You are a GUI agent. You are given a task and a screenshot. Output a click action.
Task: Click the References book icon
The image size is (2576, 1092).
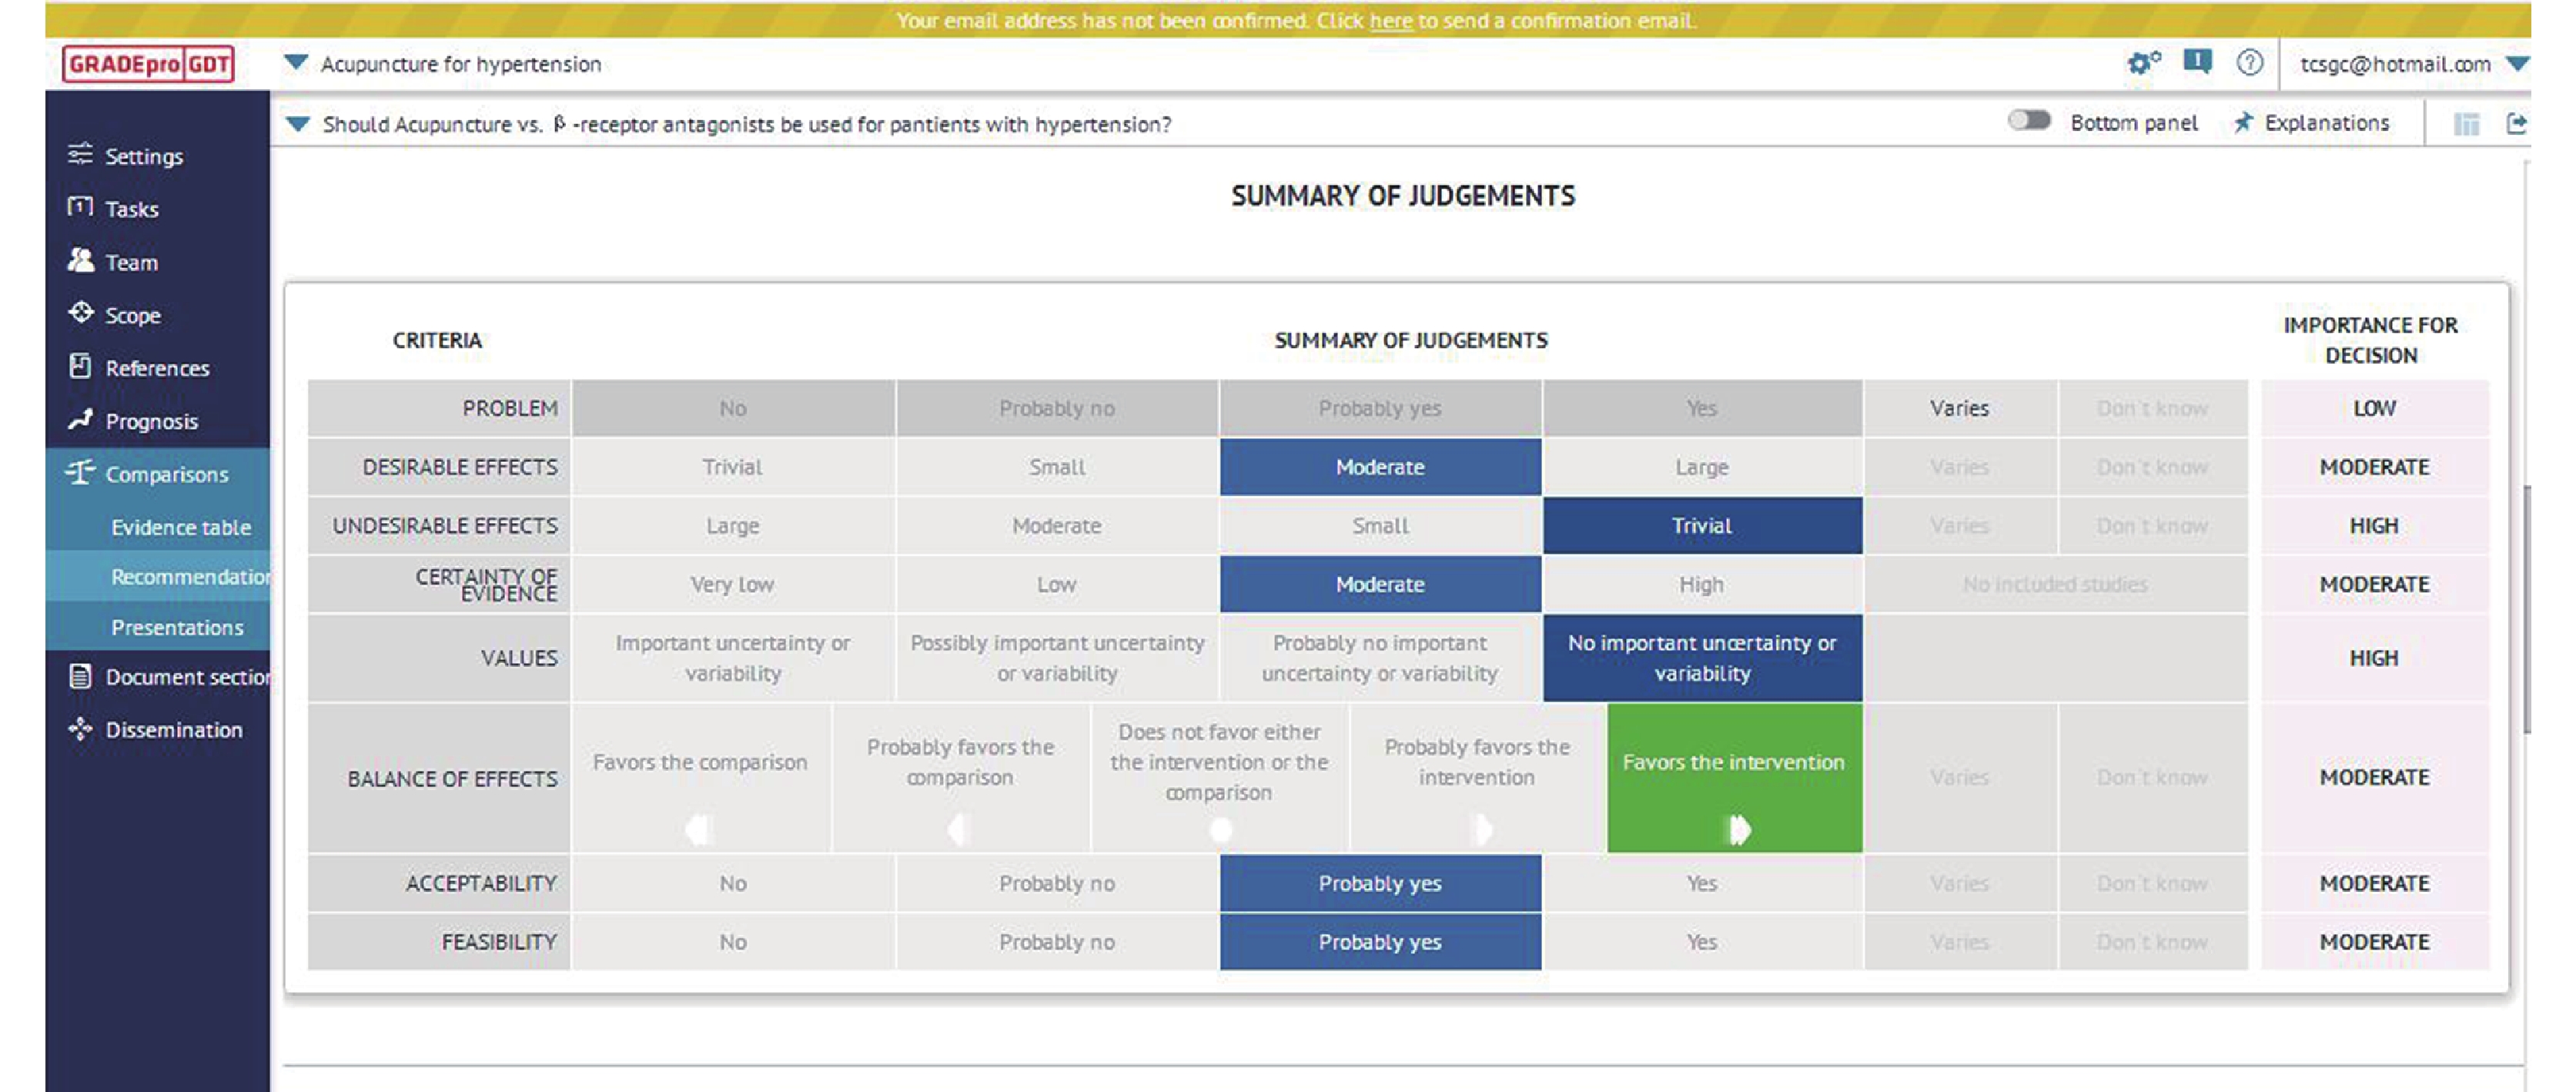pyautogui.click(x=80, y=366)
